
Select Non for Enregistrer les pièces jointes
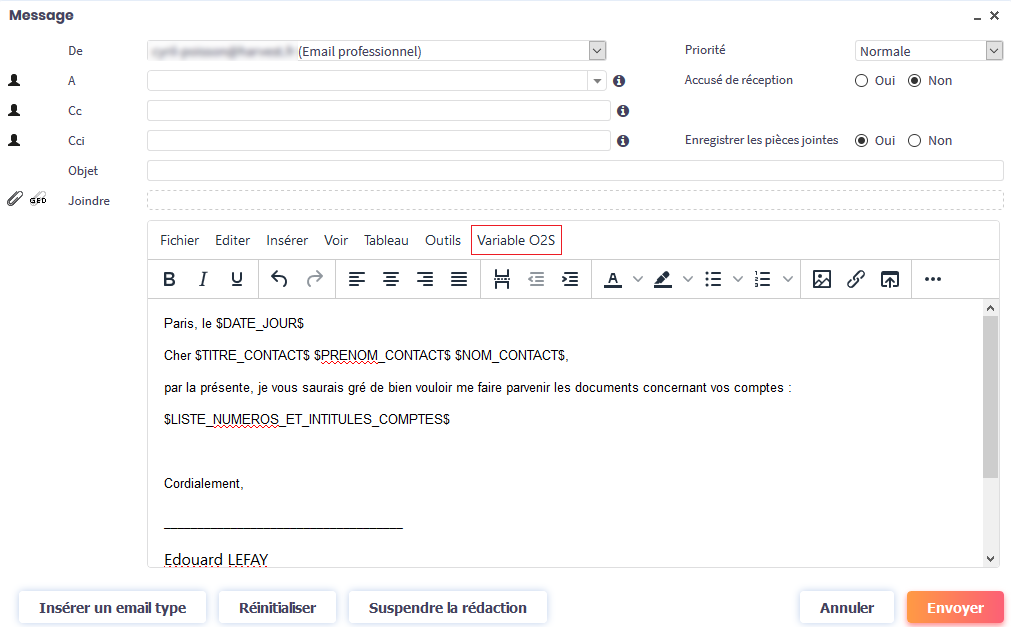(914, 141)
